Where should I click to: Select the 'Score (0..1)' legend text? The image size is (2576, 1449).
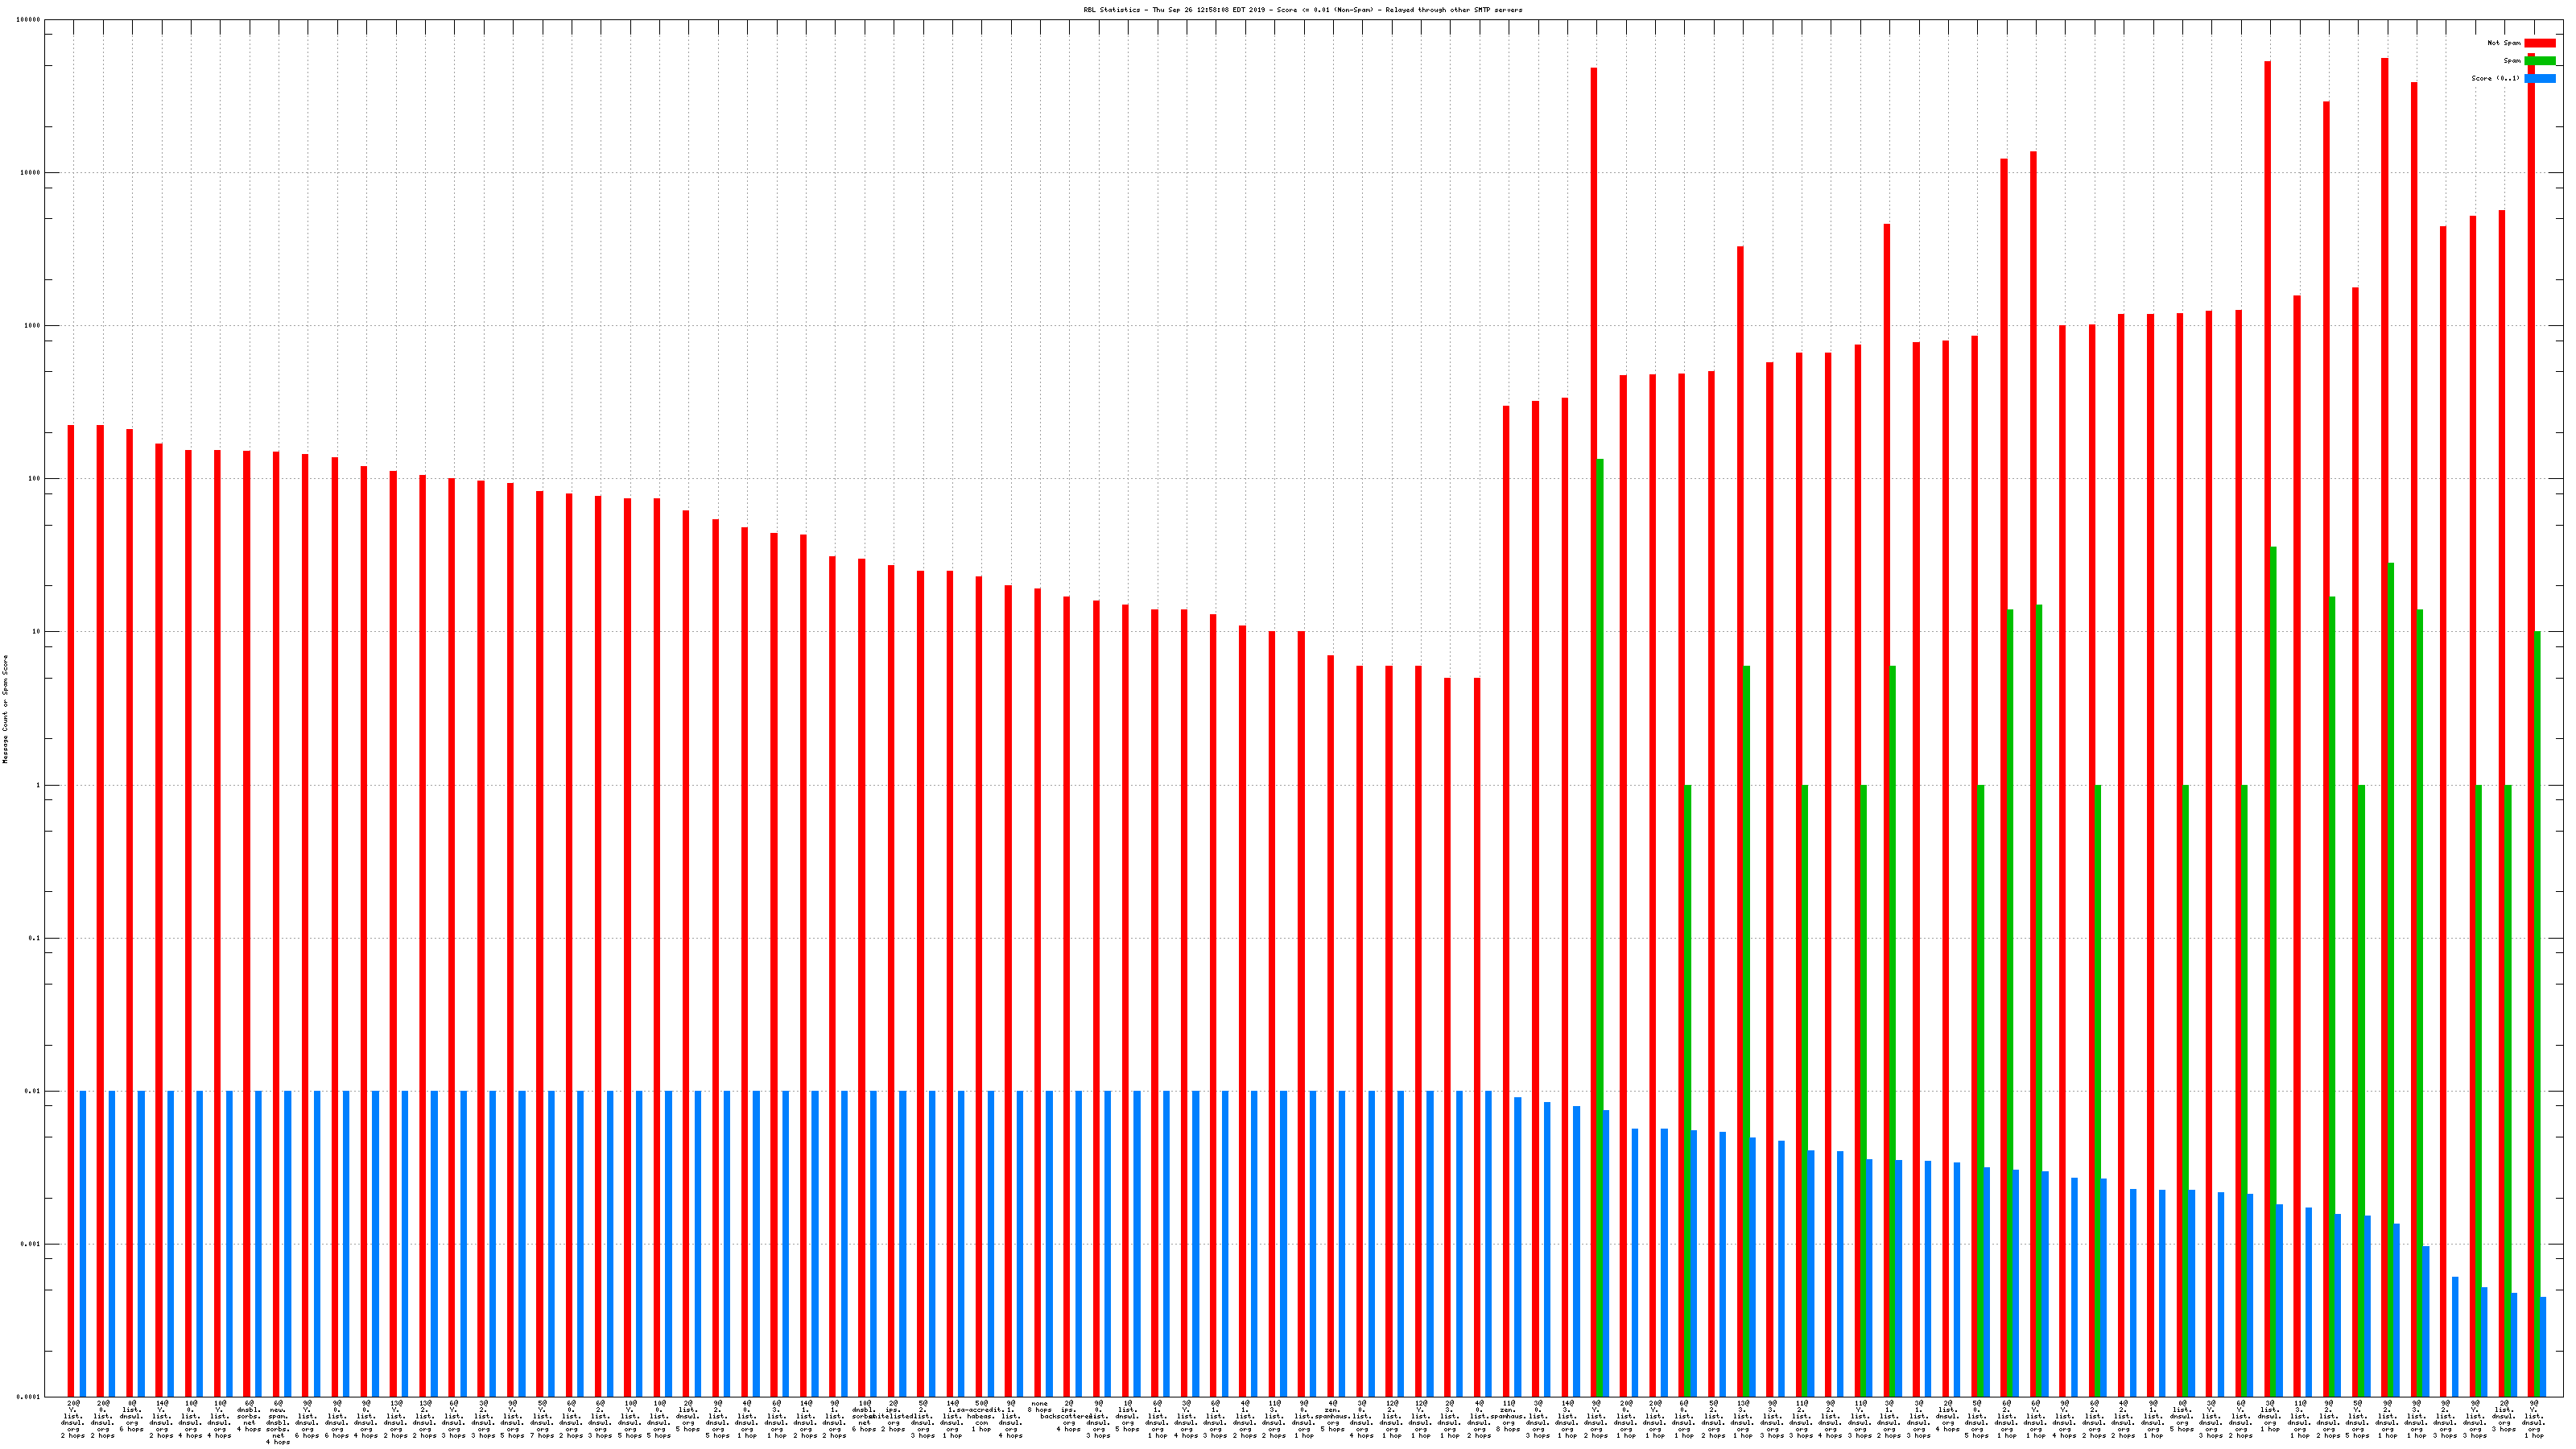point(2495,78)
